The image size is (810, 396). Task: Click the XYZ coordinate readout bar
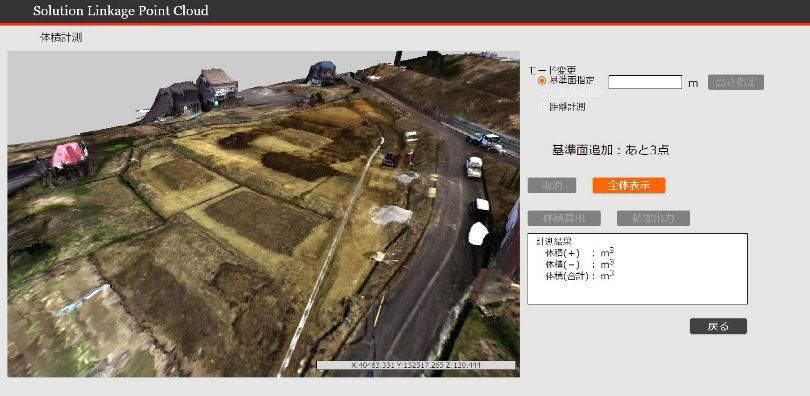(x=416, y=365)
